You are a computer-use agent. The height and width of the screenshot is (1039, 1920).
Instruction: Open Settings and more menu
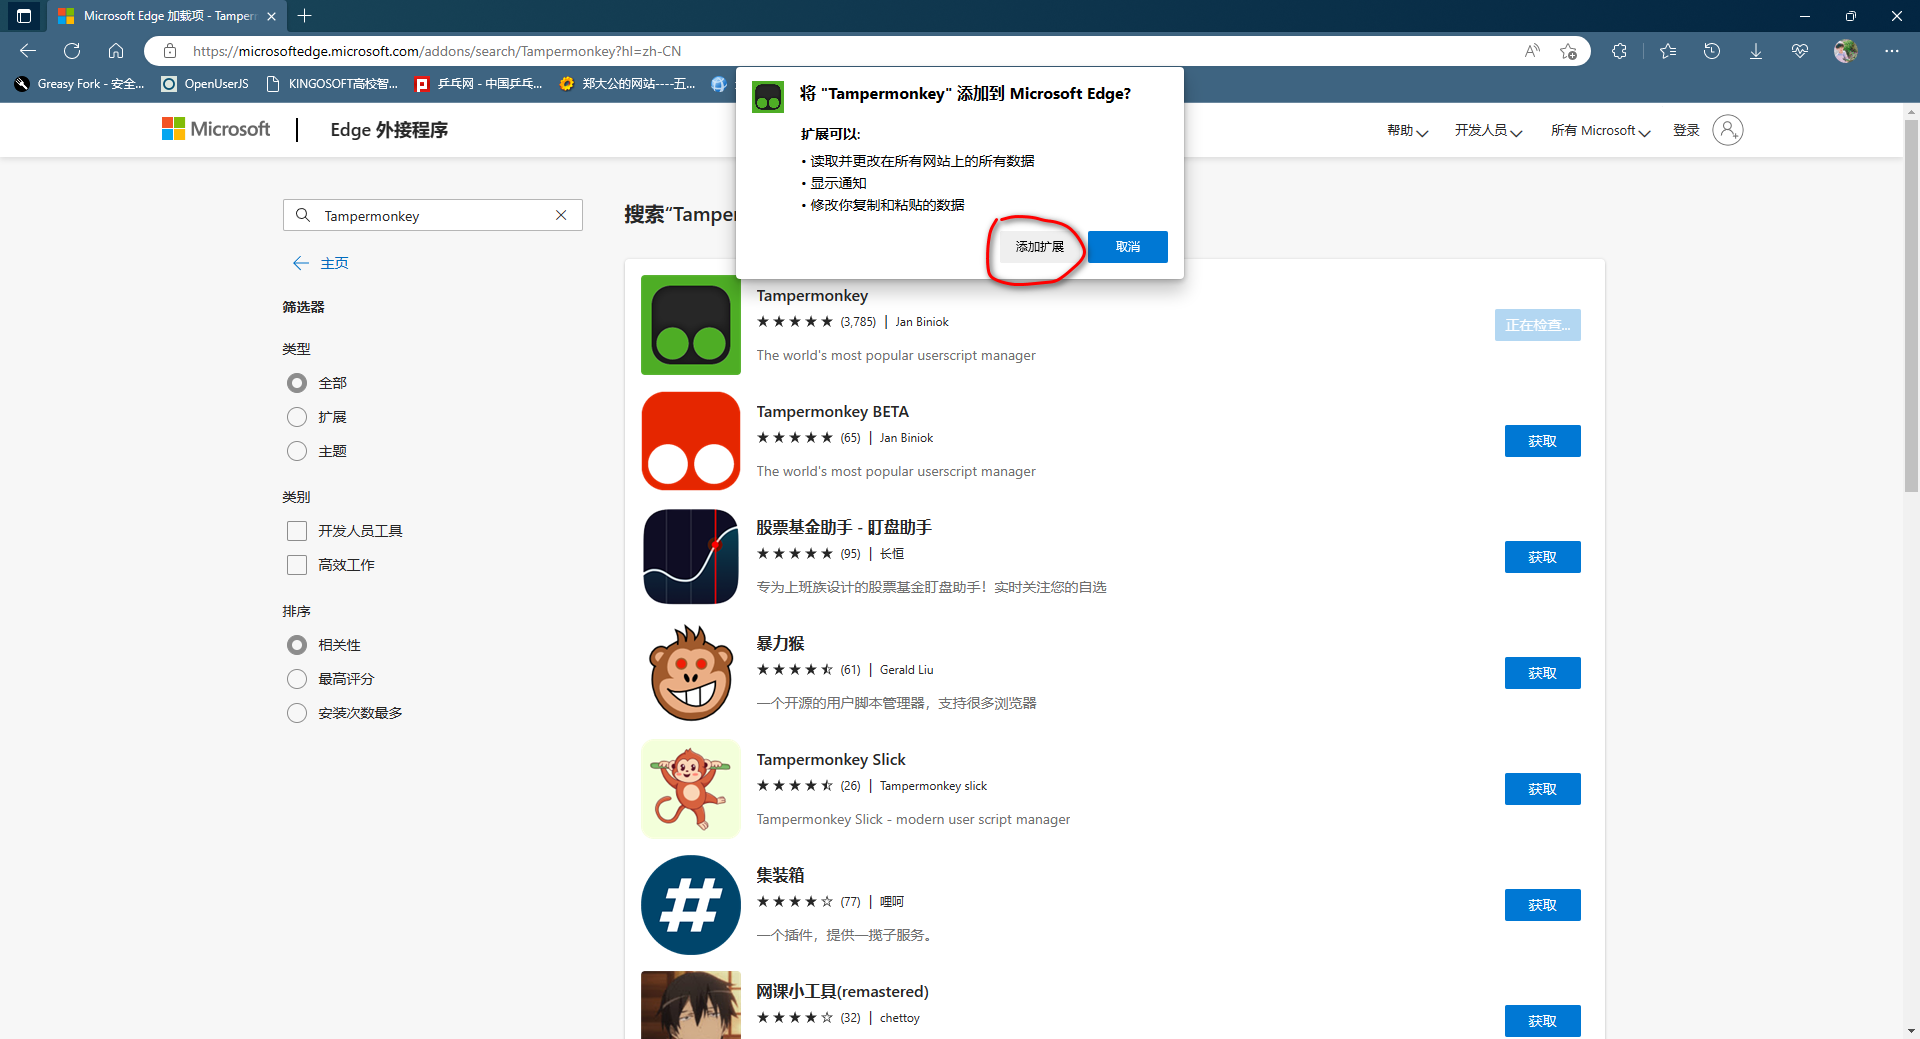coord(1892,51)
